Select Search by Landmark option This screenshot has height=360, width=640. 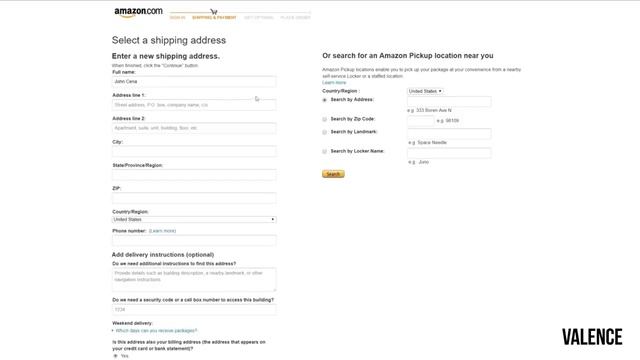pos(324,132)
